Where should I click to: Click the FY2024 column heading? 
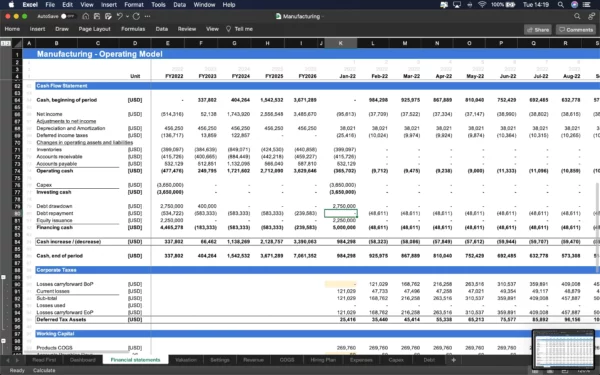(240, 76)
